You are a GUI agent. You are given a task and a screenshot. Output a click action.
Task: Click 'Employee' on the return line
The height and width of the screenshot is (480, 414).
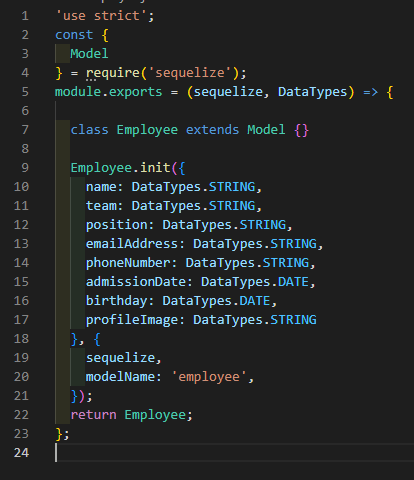155,415
